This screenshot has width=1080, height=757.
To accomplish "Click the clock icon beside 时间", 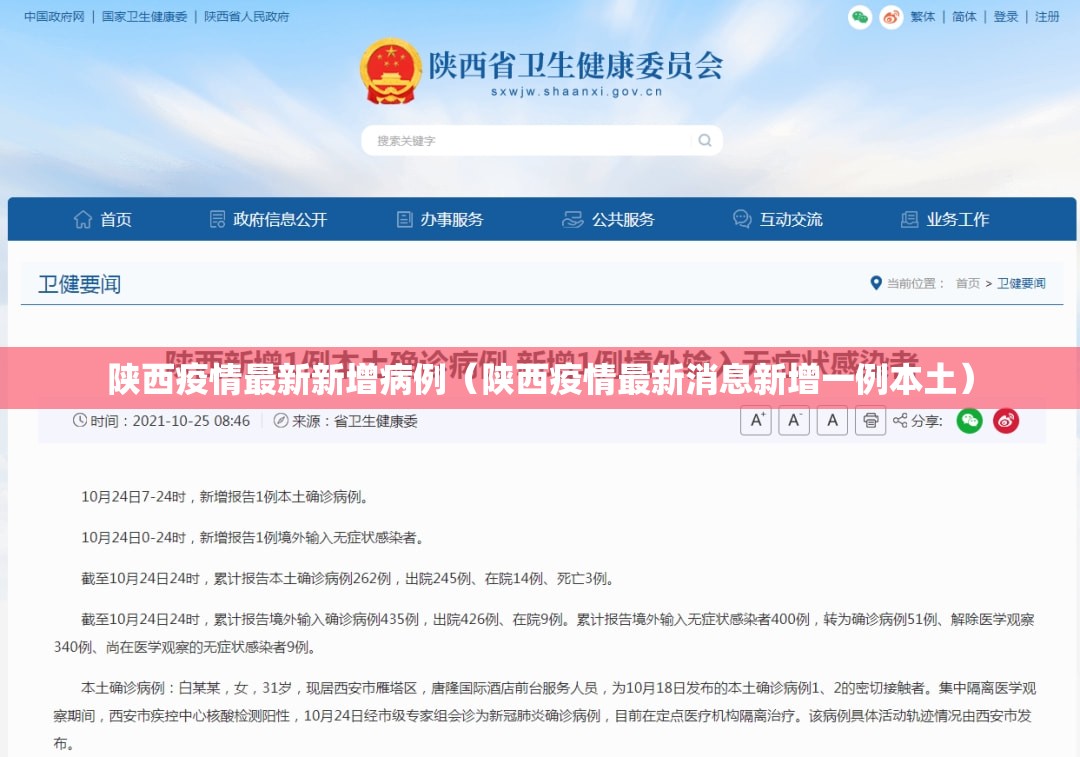I will tap(80, 420).
